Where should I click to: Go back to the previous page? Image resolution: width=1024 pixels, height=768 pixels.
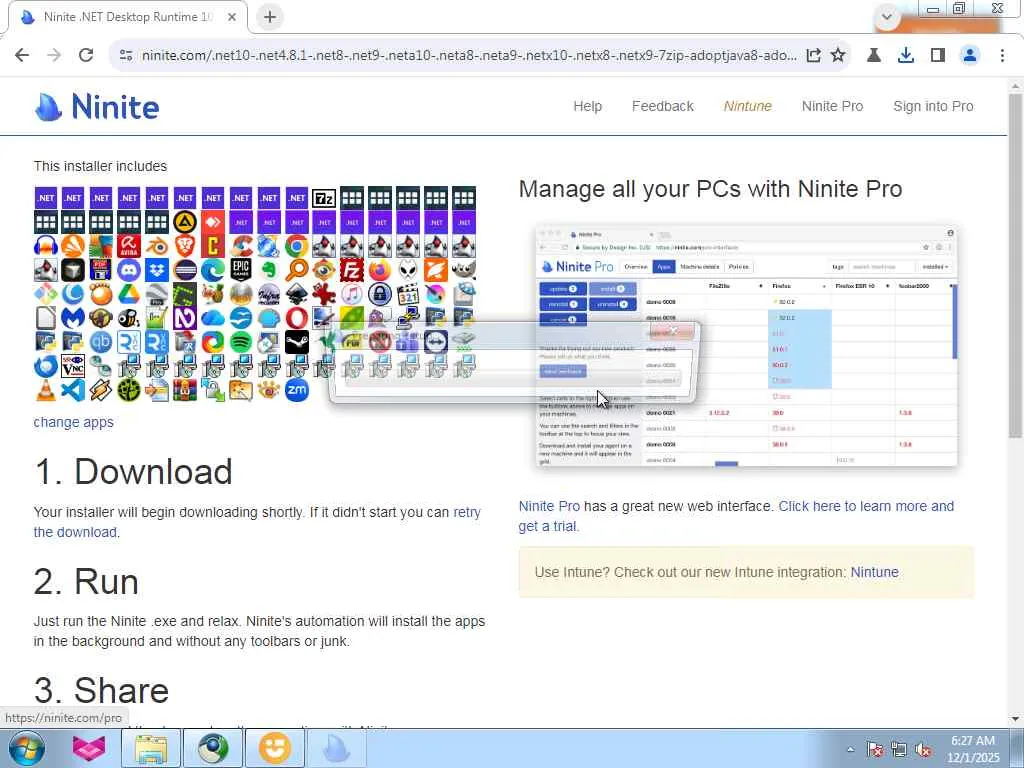[x=22, y=56]
